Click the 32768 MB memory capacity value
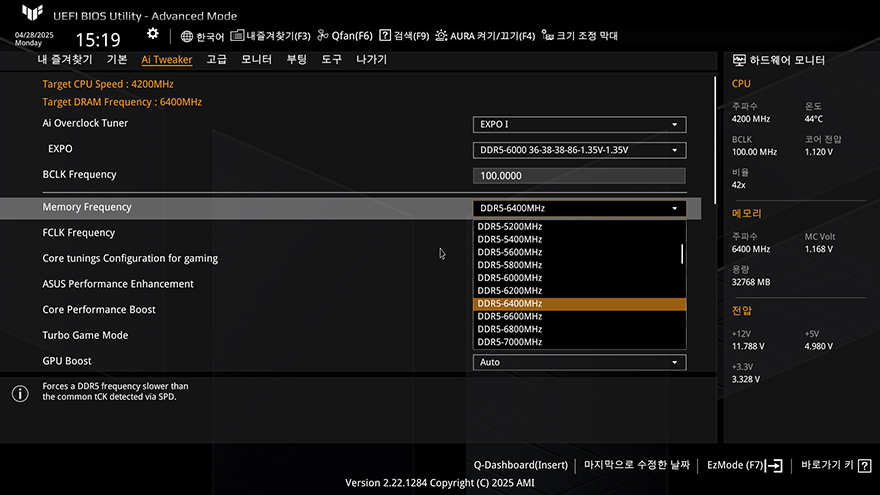Image resolution: width=880 pixels, height=495 pixels. pos(750,282)
